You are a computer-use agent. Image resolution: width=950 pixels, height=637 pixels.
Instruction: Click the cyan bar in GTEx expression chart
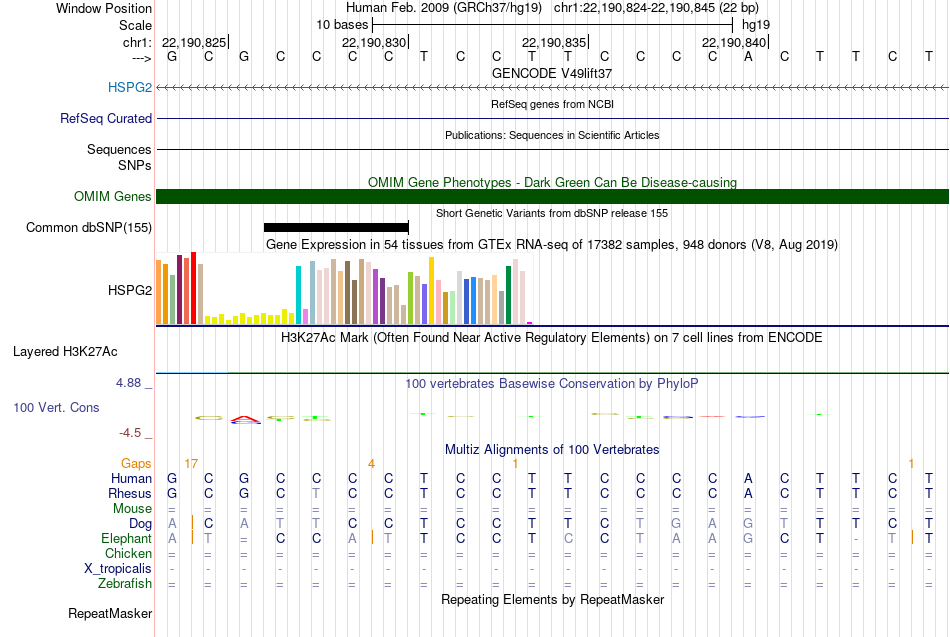299,295
